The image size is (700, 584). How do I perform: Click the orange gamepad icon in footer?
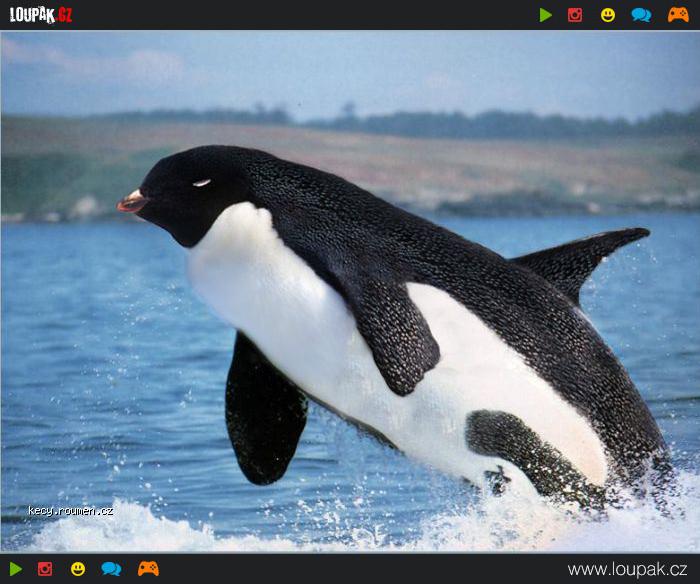pyautogui.click(x=148, y=568)
